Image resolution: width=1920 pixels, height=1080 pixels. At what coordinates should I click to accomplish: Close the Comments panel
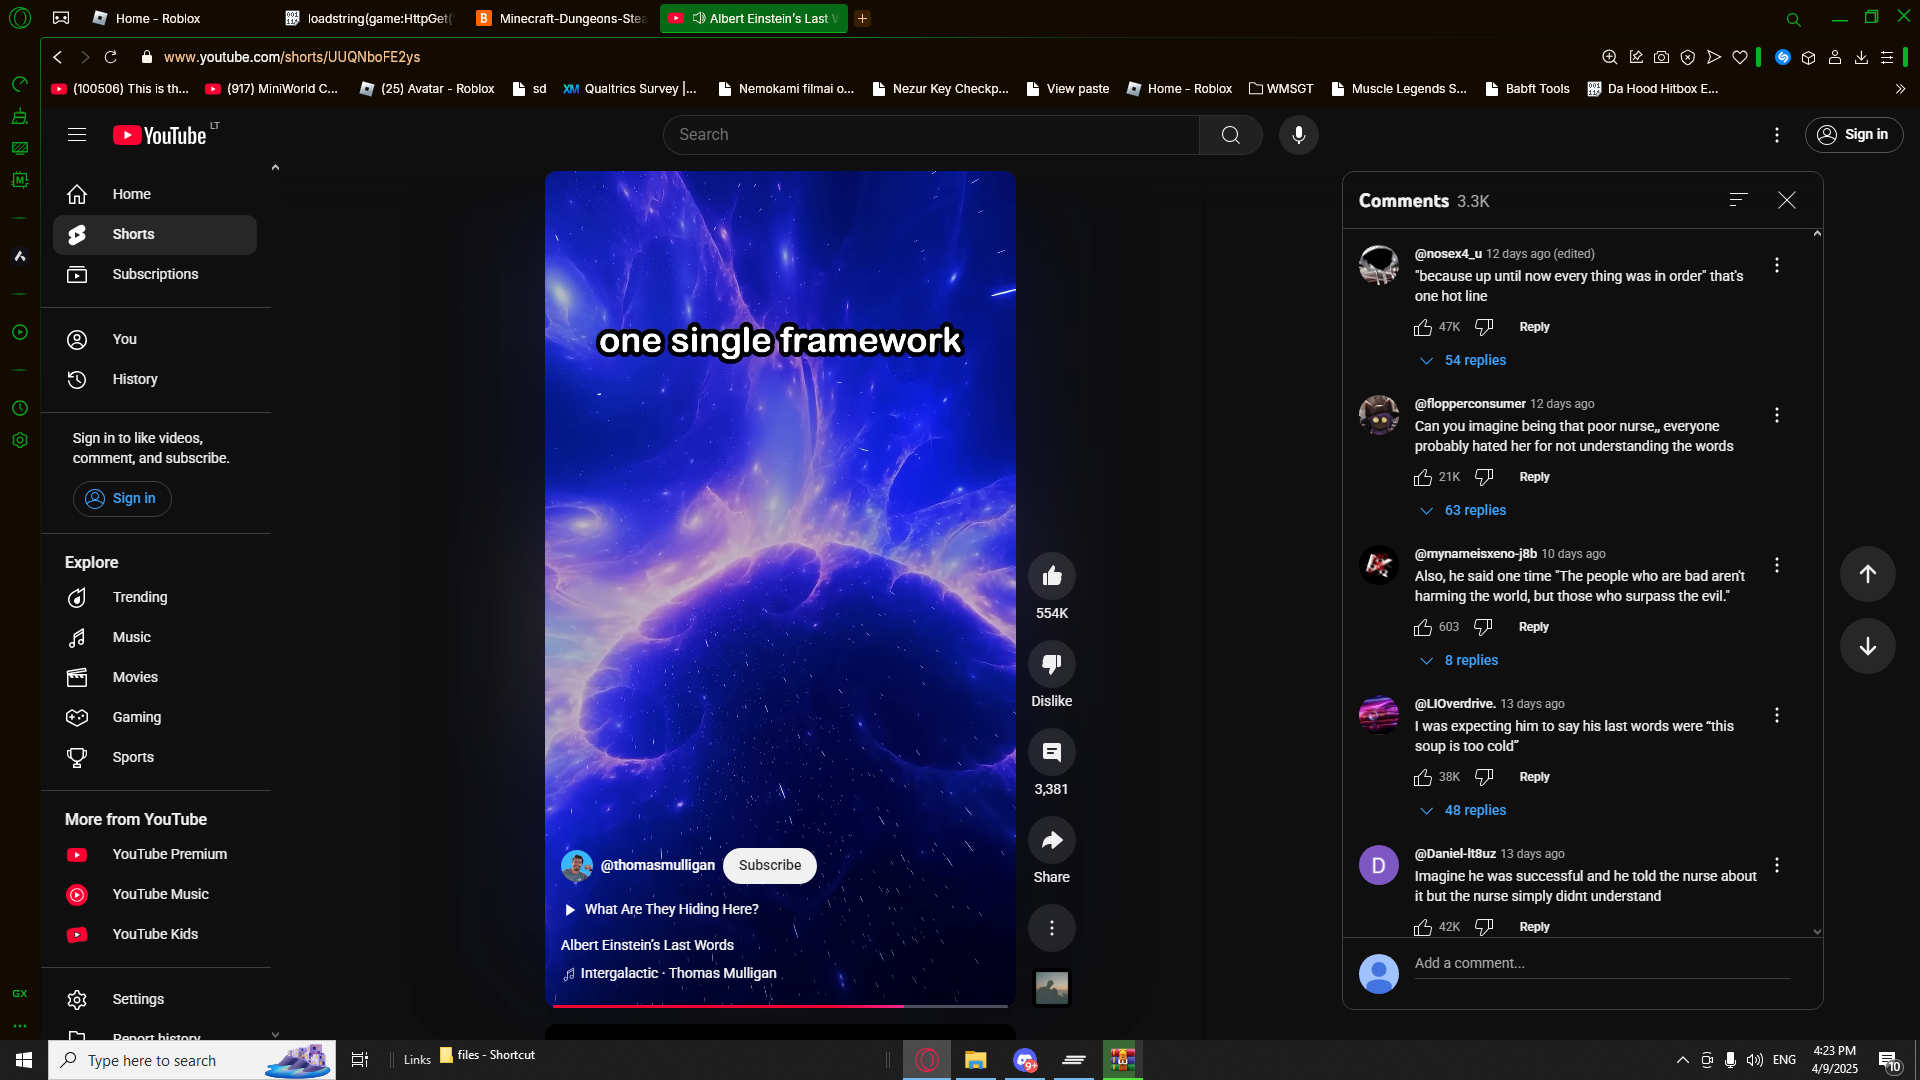coord(1787,201)
